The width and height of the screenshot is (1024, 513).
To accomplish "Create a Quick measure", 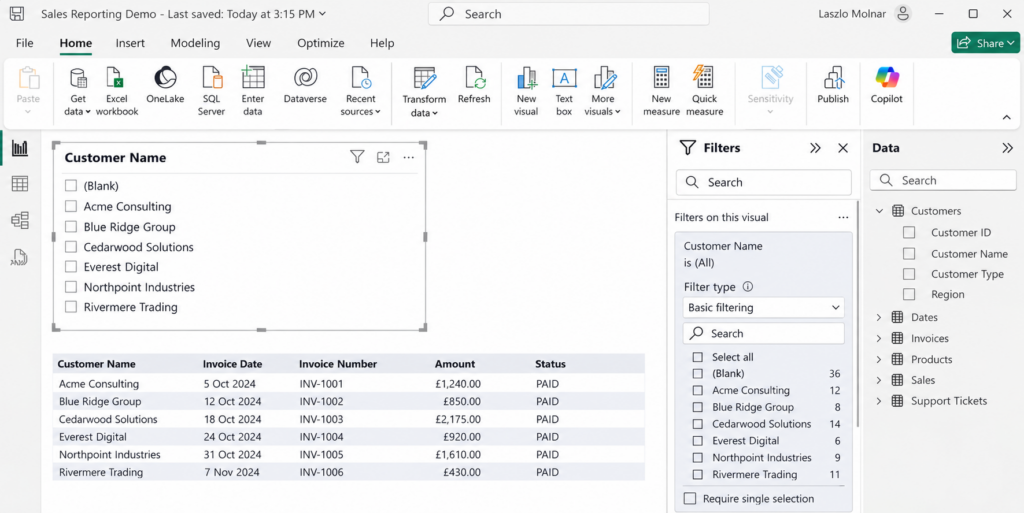I will [x=705, y=91].
